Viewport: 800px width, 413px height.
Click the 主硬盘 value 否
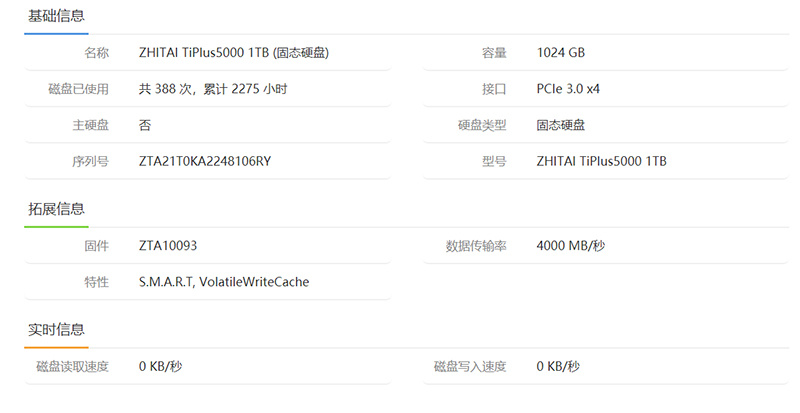click(145, 125)
